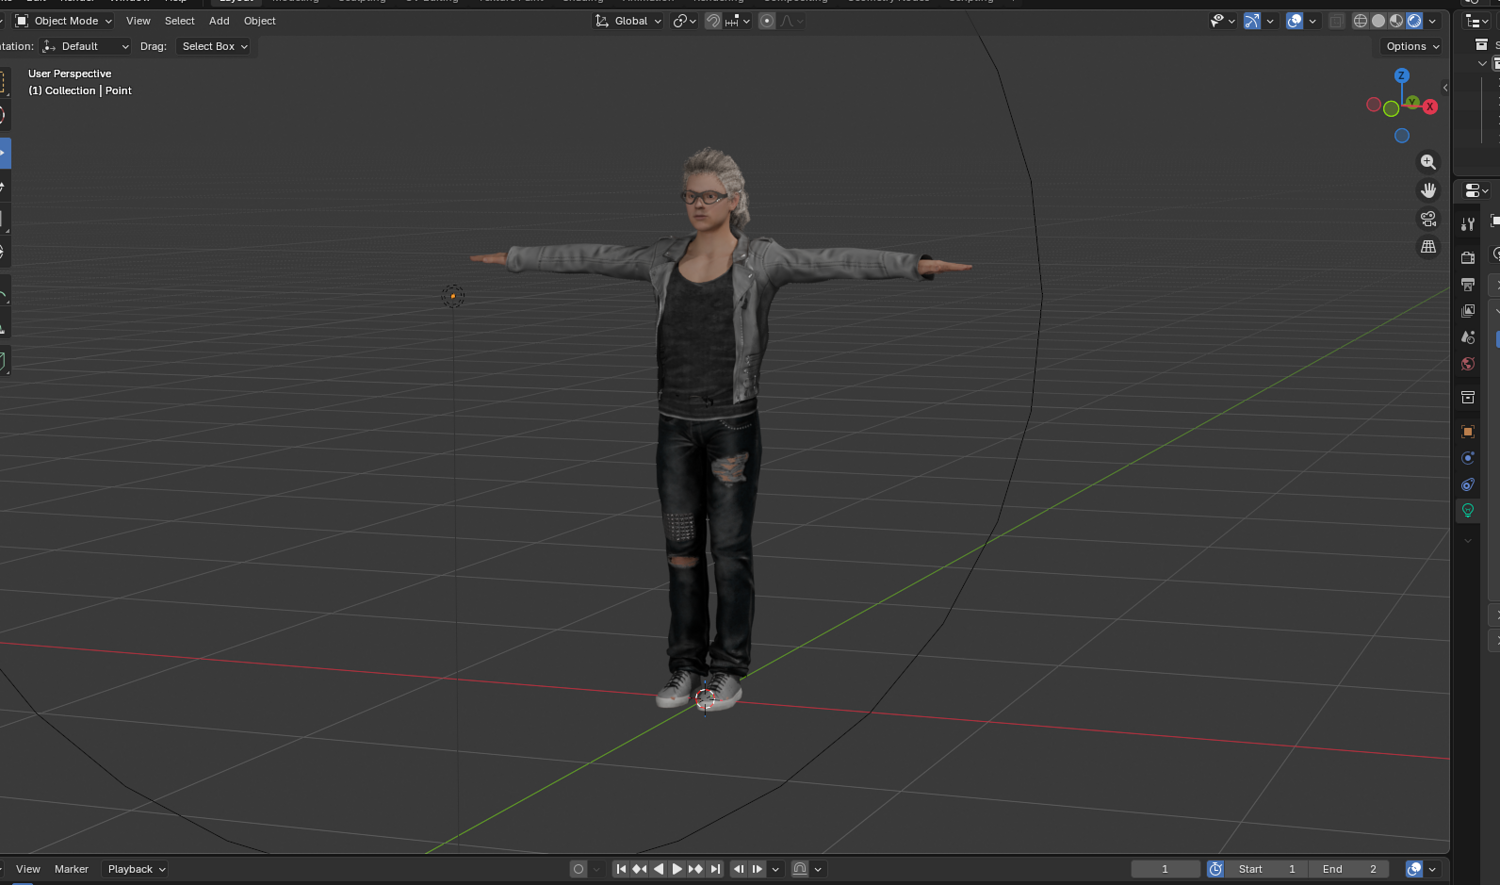Open the object visibility and selectability dropdown
The image size is (1500, 885).
click(x=1223, y=21)
